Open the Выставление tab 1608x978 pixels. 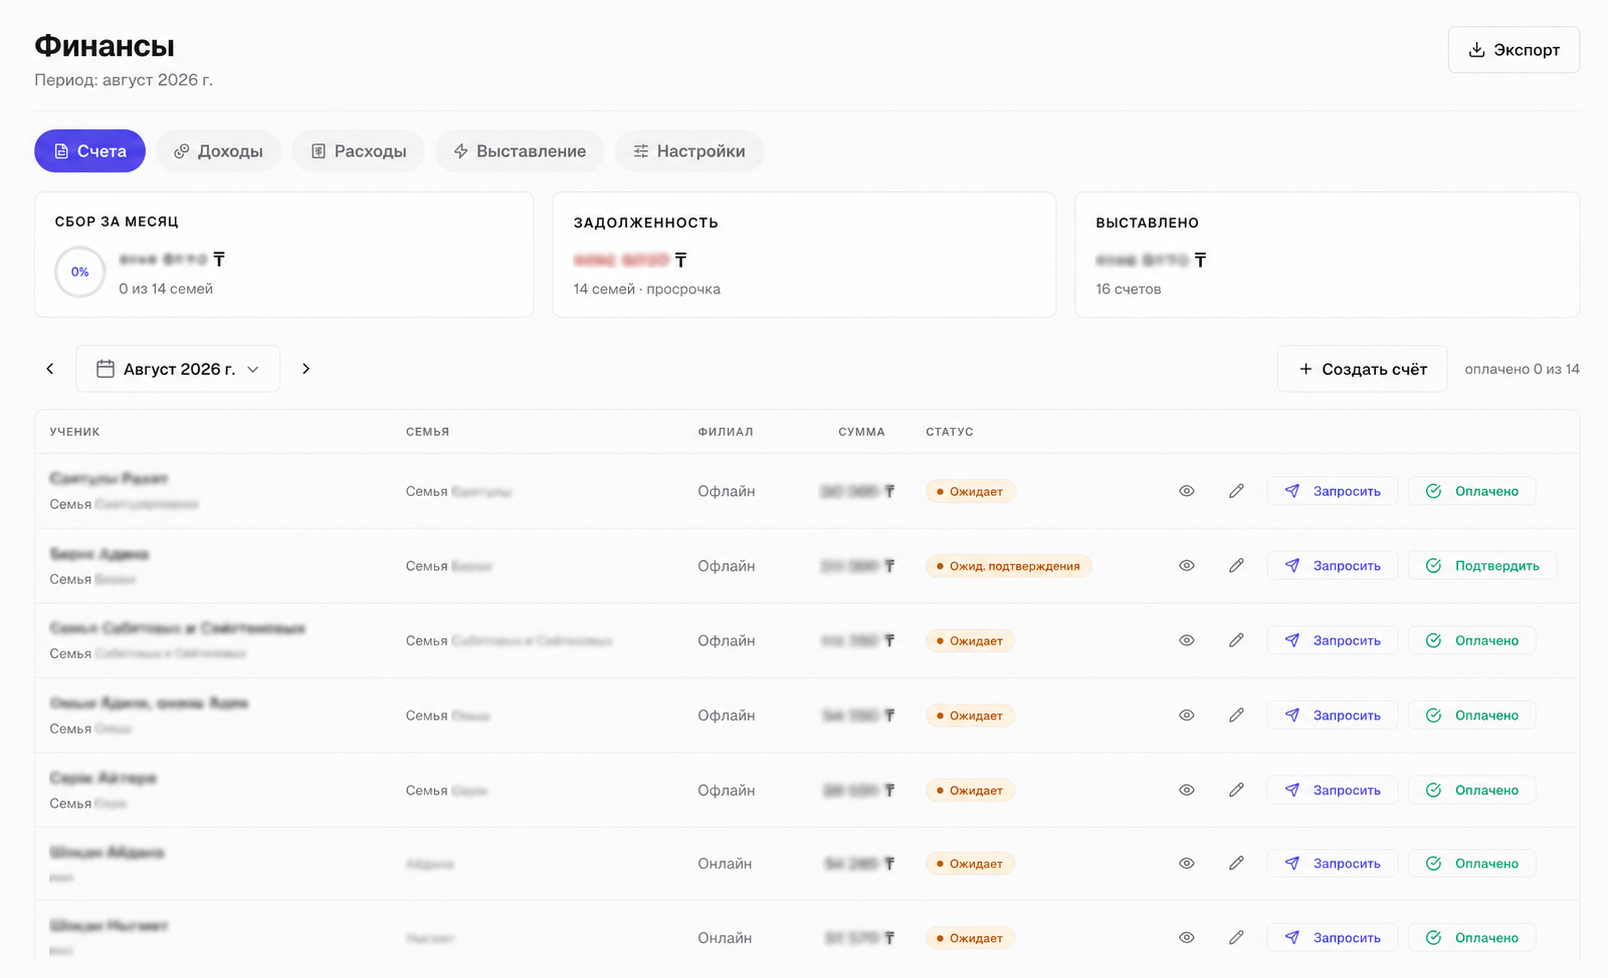[519, 151]
